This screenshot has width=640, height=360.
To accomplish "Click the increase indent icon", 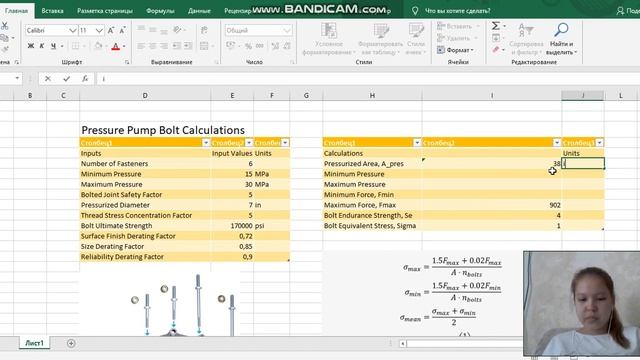I will pyautogui.click(x=188, y=46).
